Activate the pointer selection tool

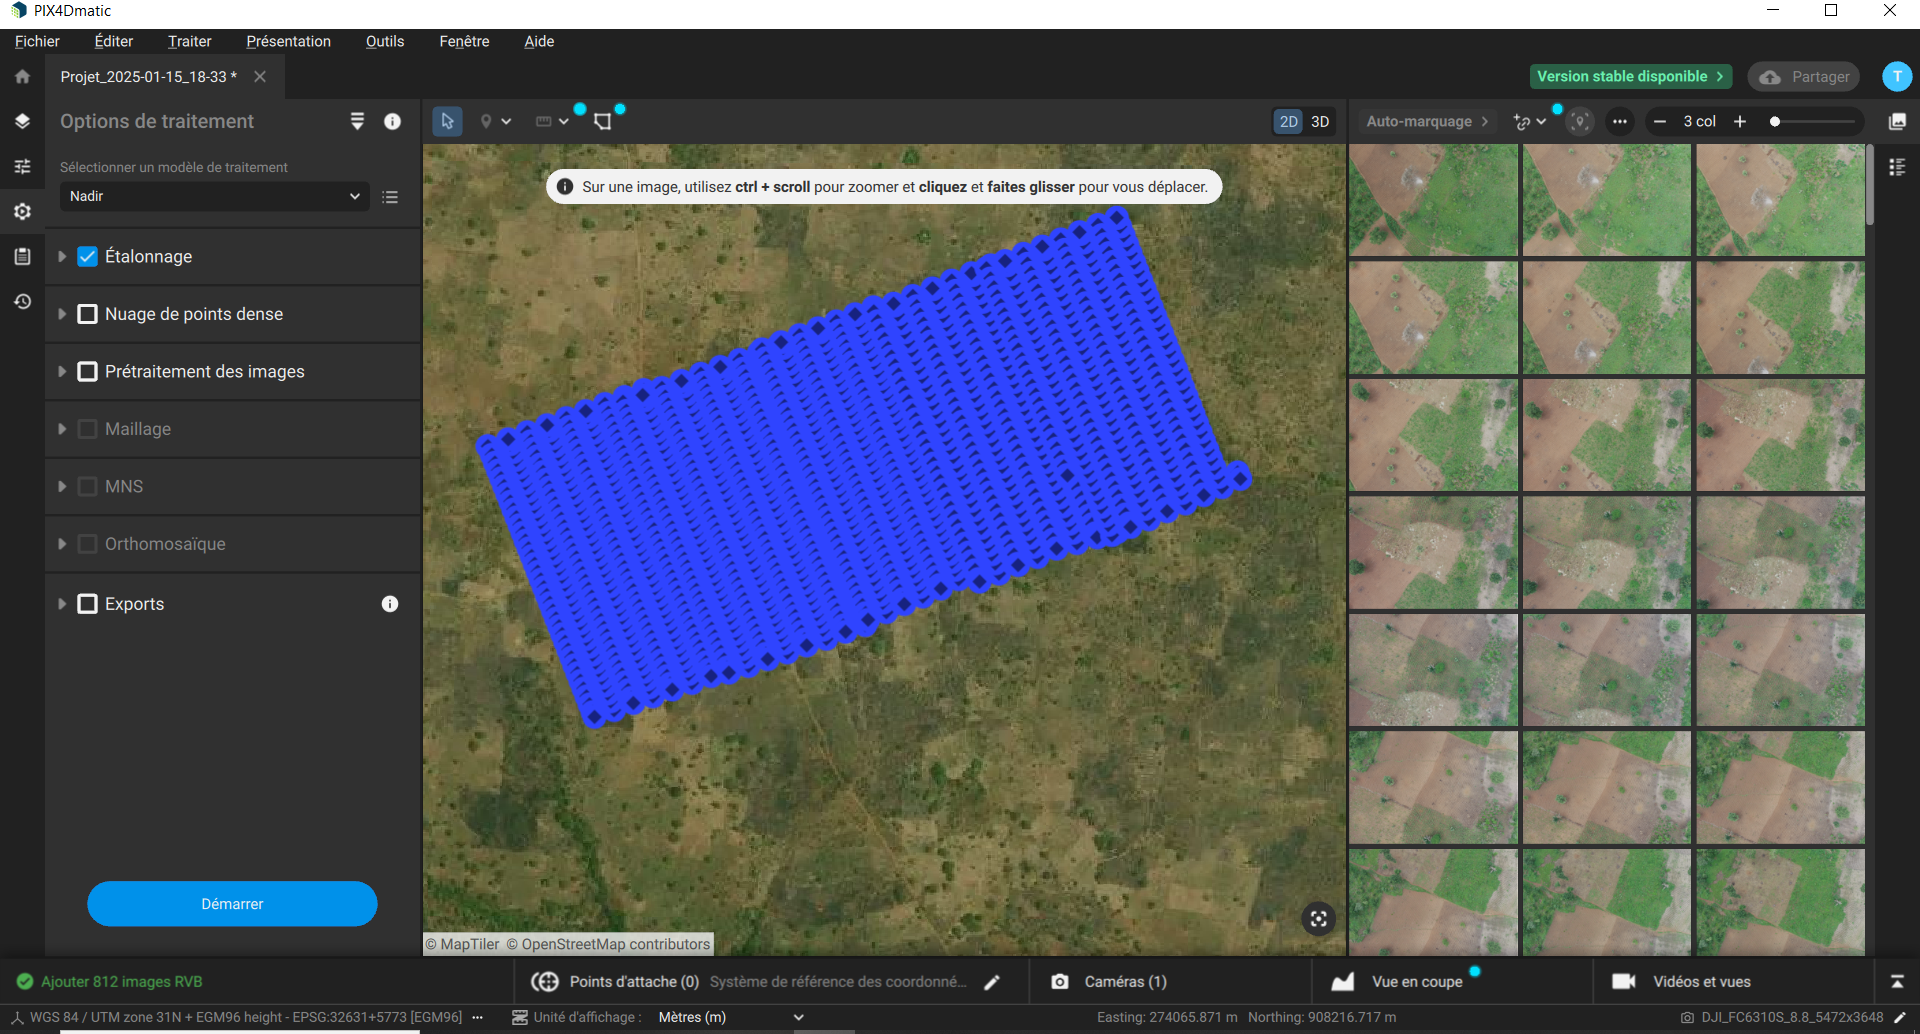(x=447, y=121)
